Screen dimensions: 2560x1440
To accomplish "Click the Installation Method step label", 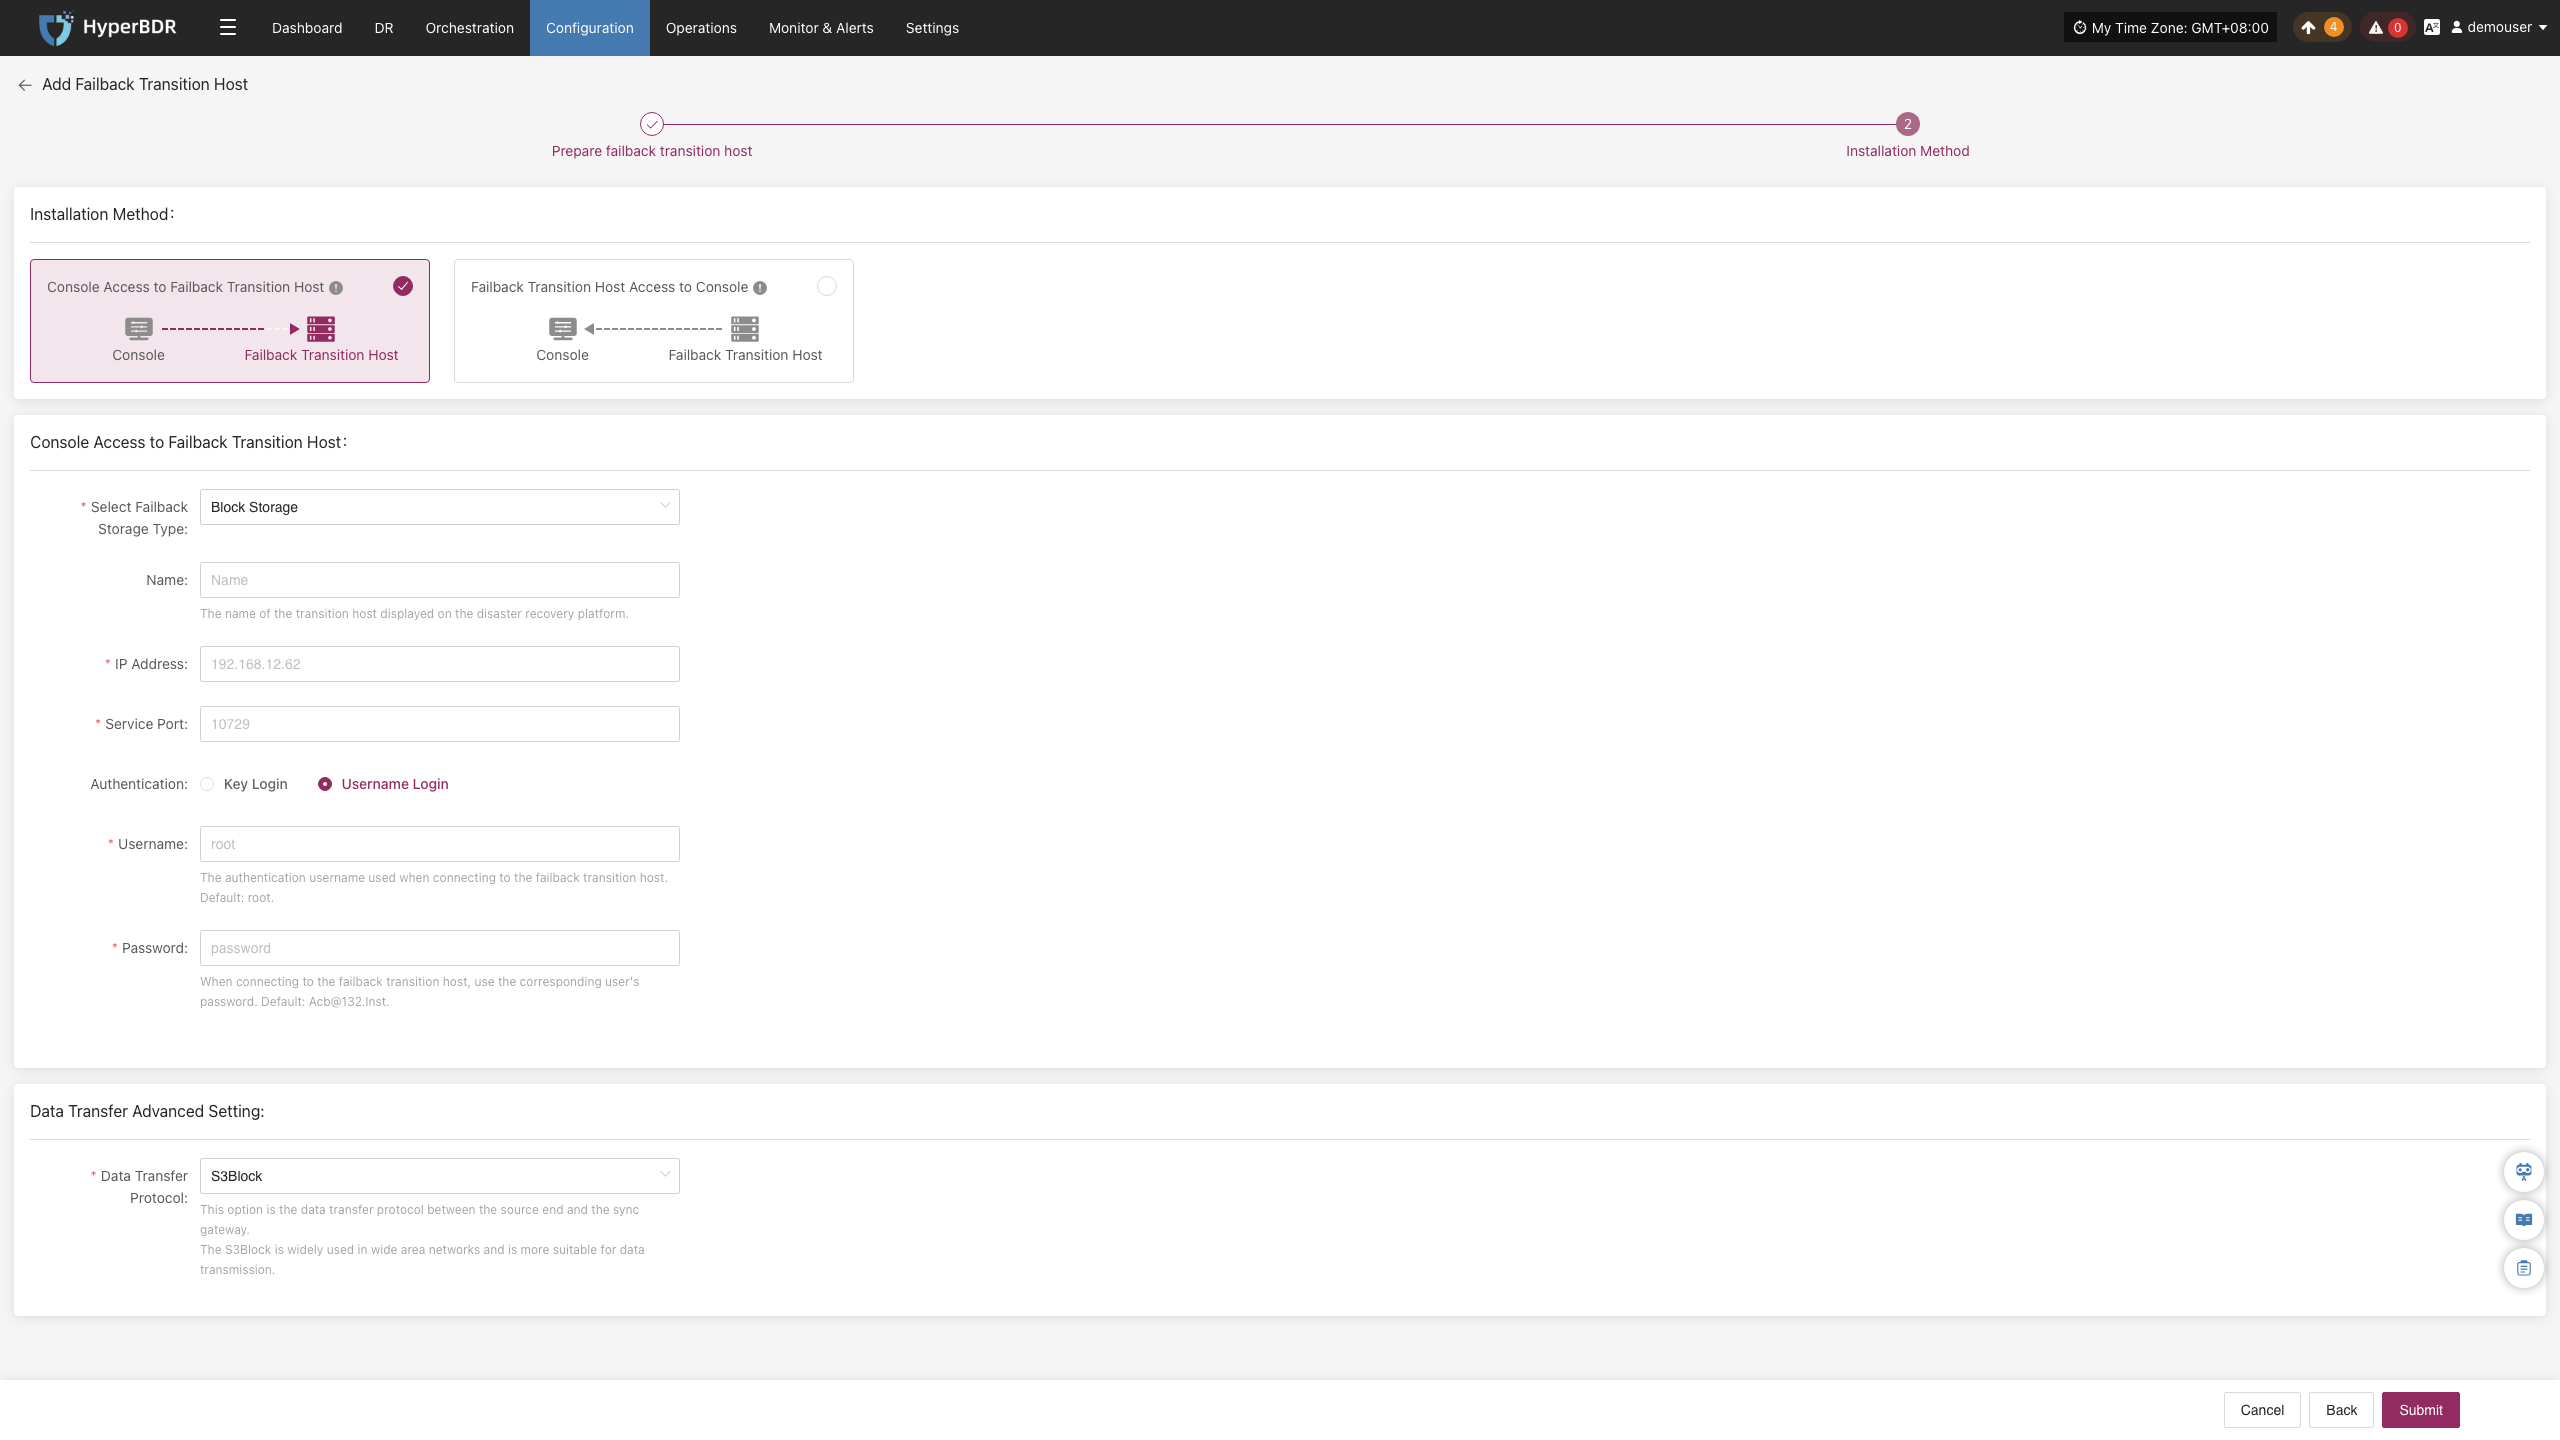I will pos(1908,151).
